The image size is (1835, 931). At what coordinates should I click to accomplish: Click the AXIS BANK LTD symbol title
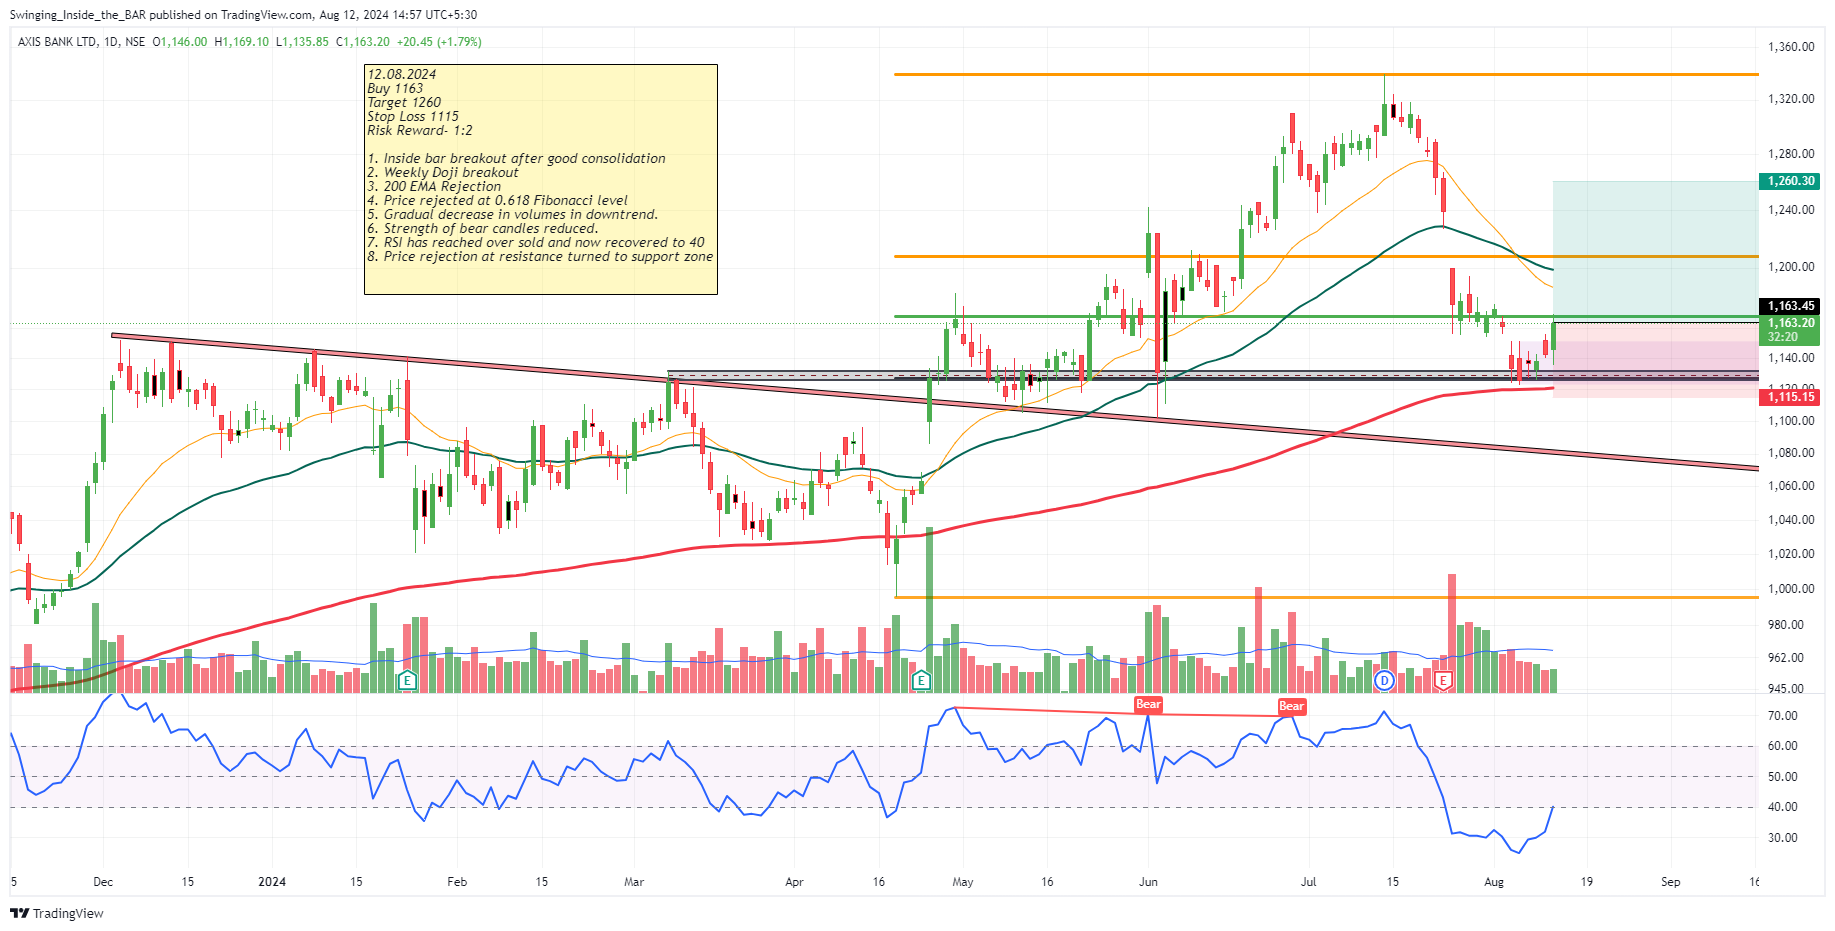tap(57, 42)
